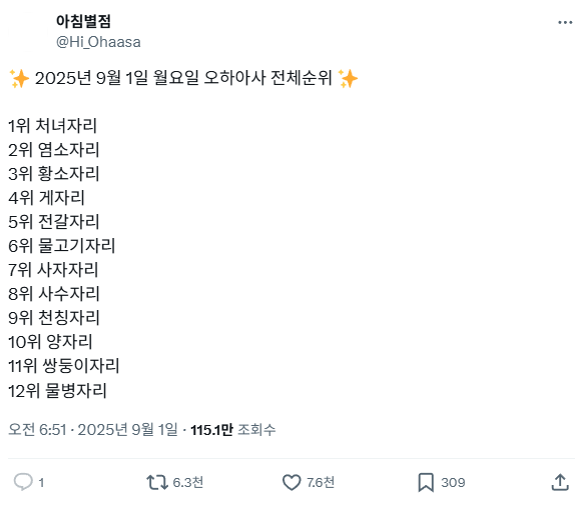Select the 1위 처녀자리 line

pyautogui.click(x=53, y=126)
